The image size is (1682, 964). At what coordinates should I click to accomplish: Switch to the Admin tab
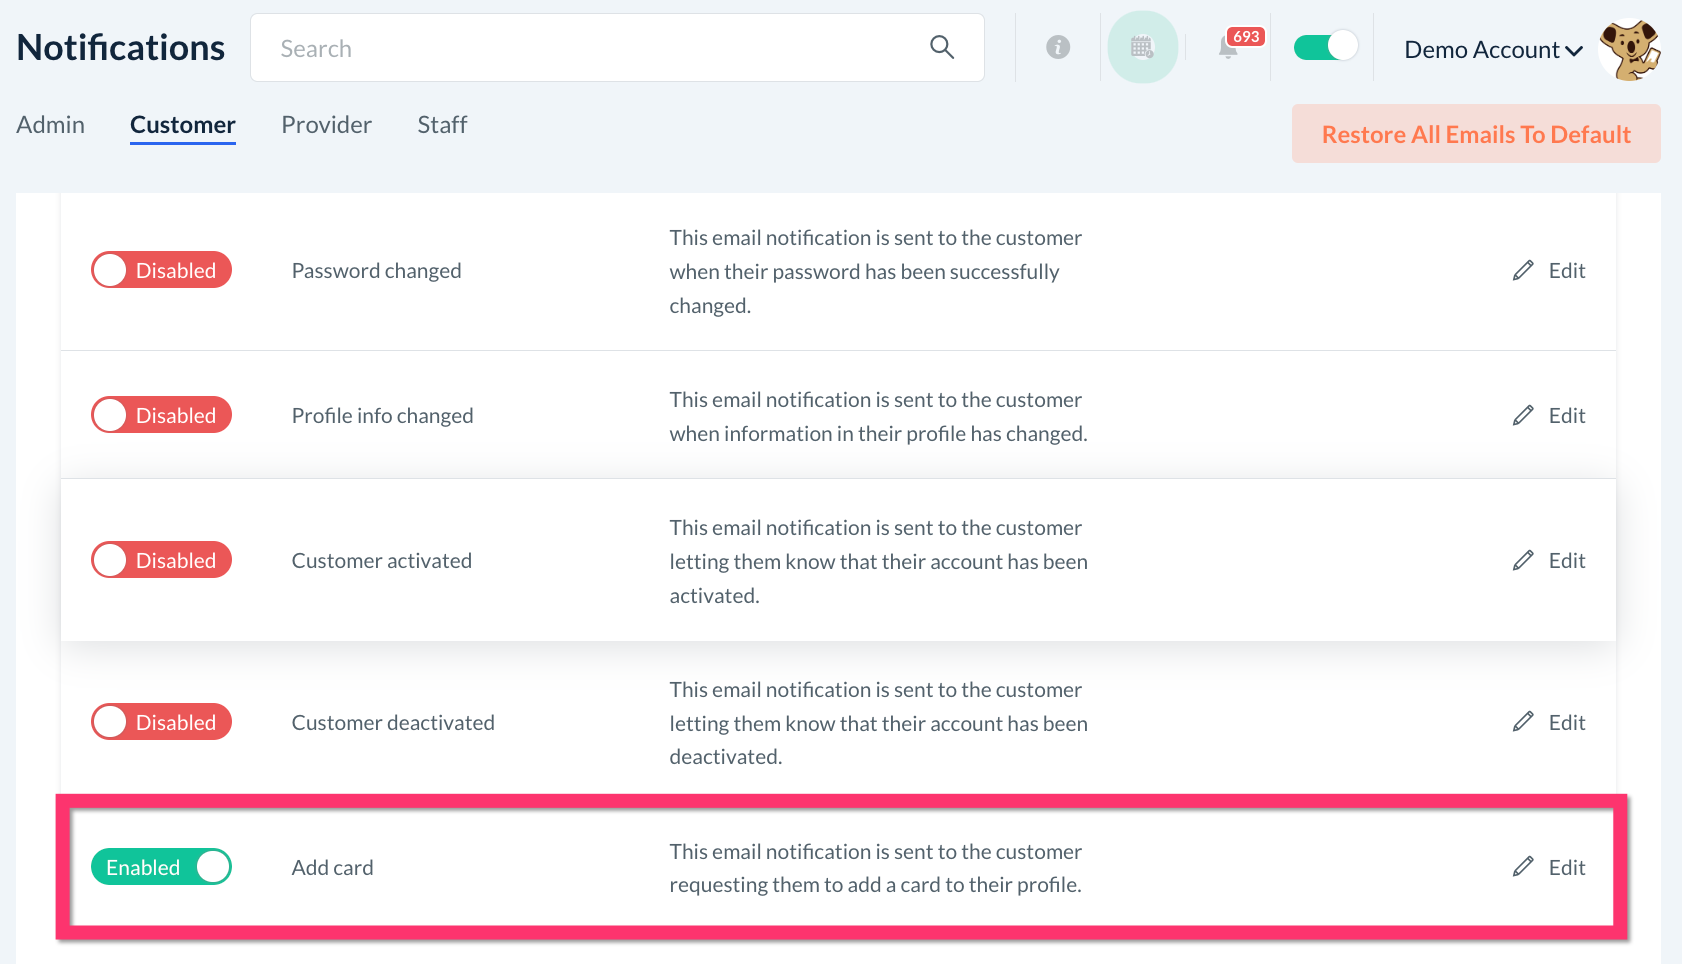(51, 125)
